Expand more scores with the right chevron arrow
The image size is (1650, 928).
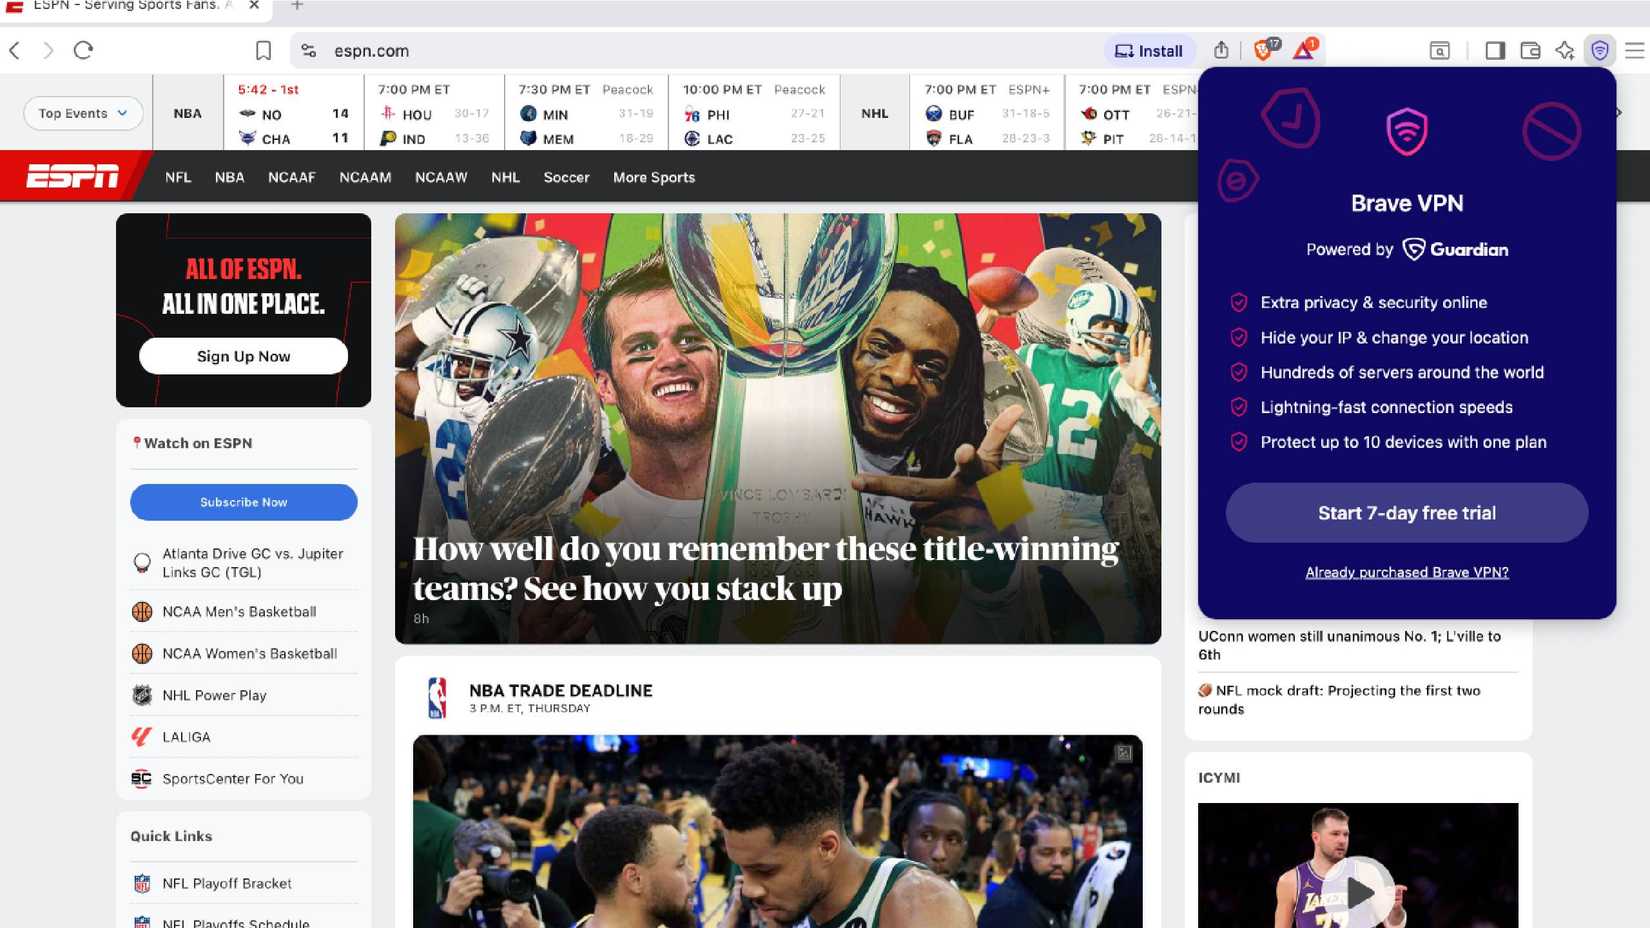click(x=1618, y=113)
